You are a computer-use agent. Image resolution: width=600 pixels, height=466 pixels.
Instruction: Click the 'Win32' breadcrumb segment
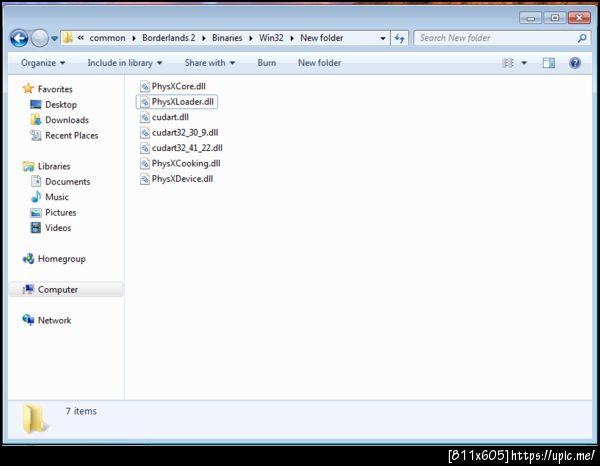(x=271, y=38)
